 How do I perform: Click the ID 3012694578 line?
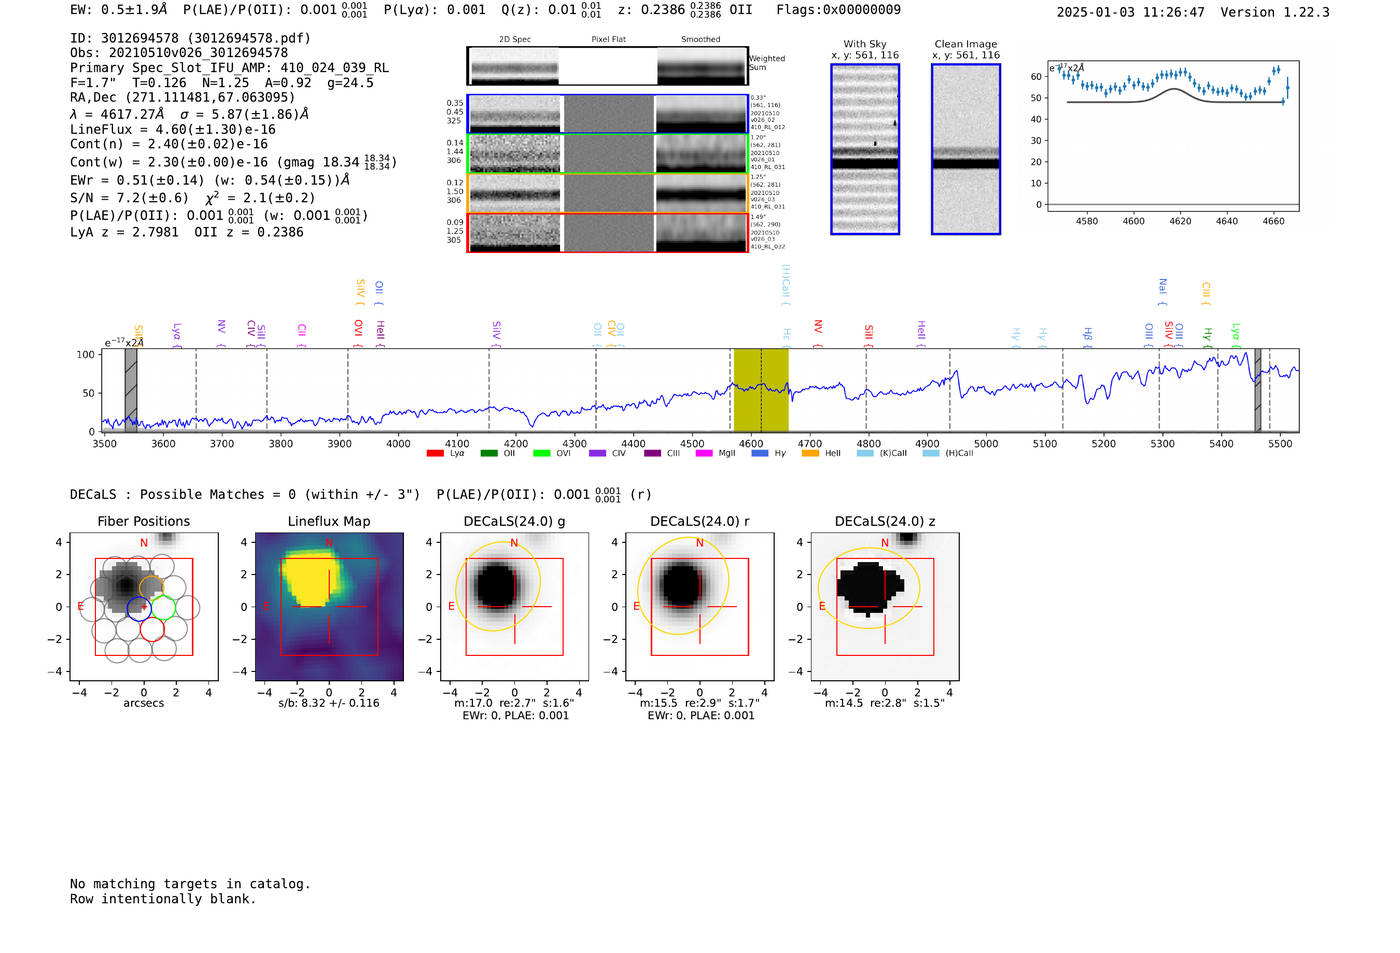point(190,38)
